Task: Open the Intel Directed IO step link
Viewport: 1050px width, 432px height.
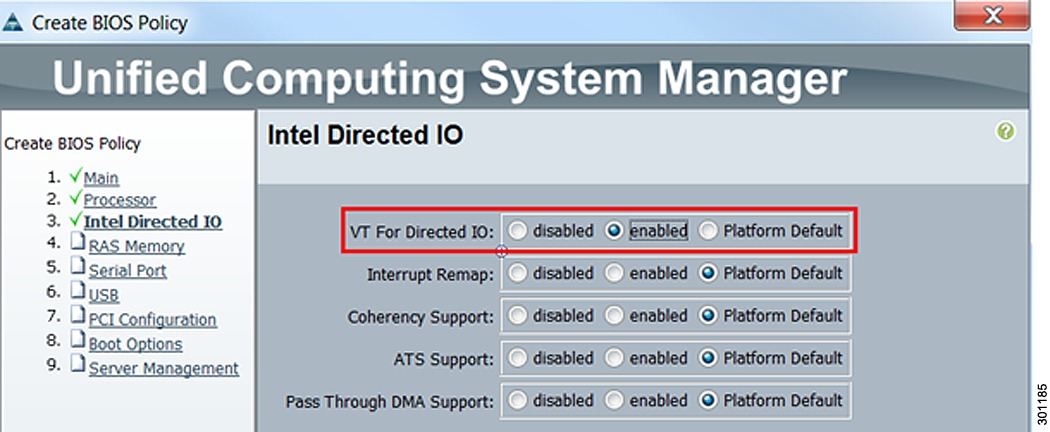Action: 153,222
